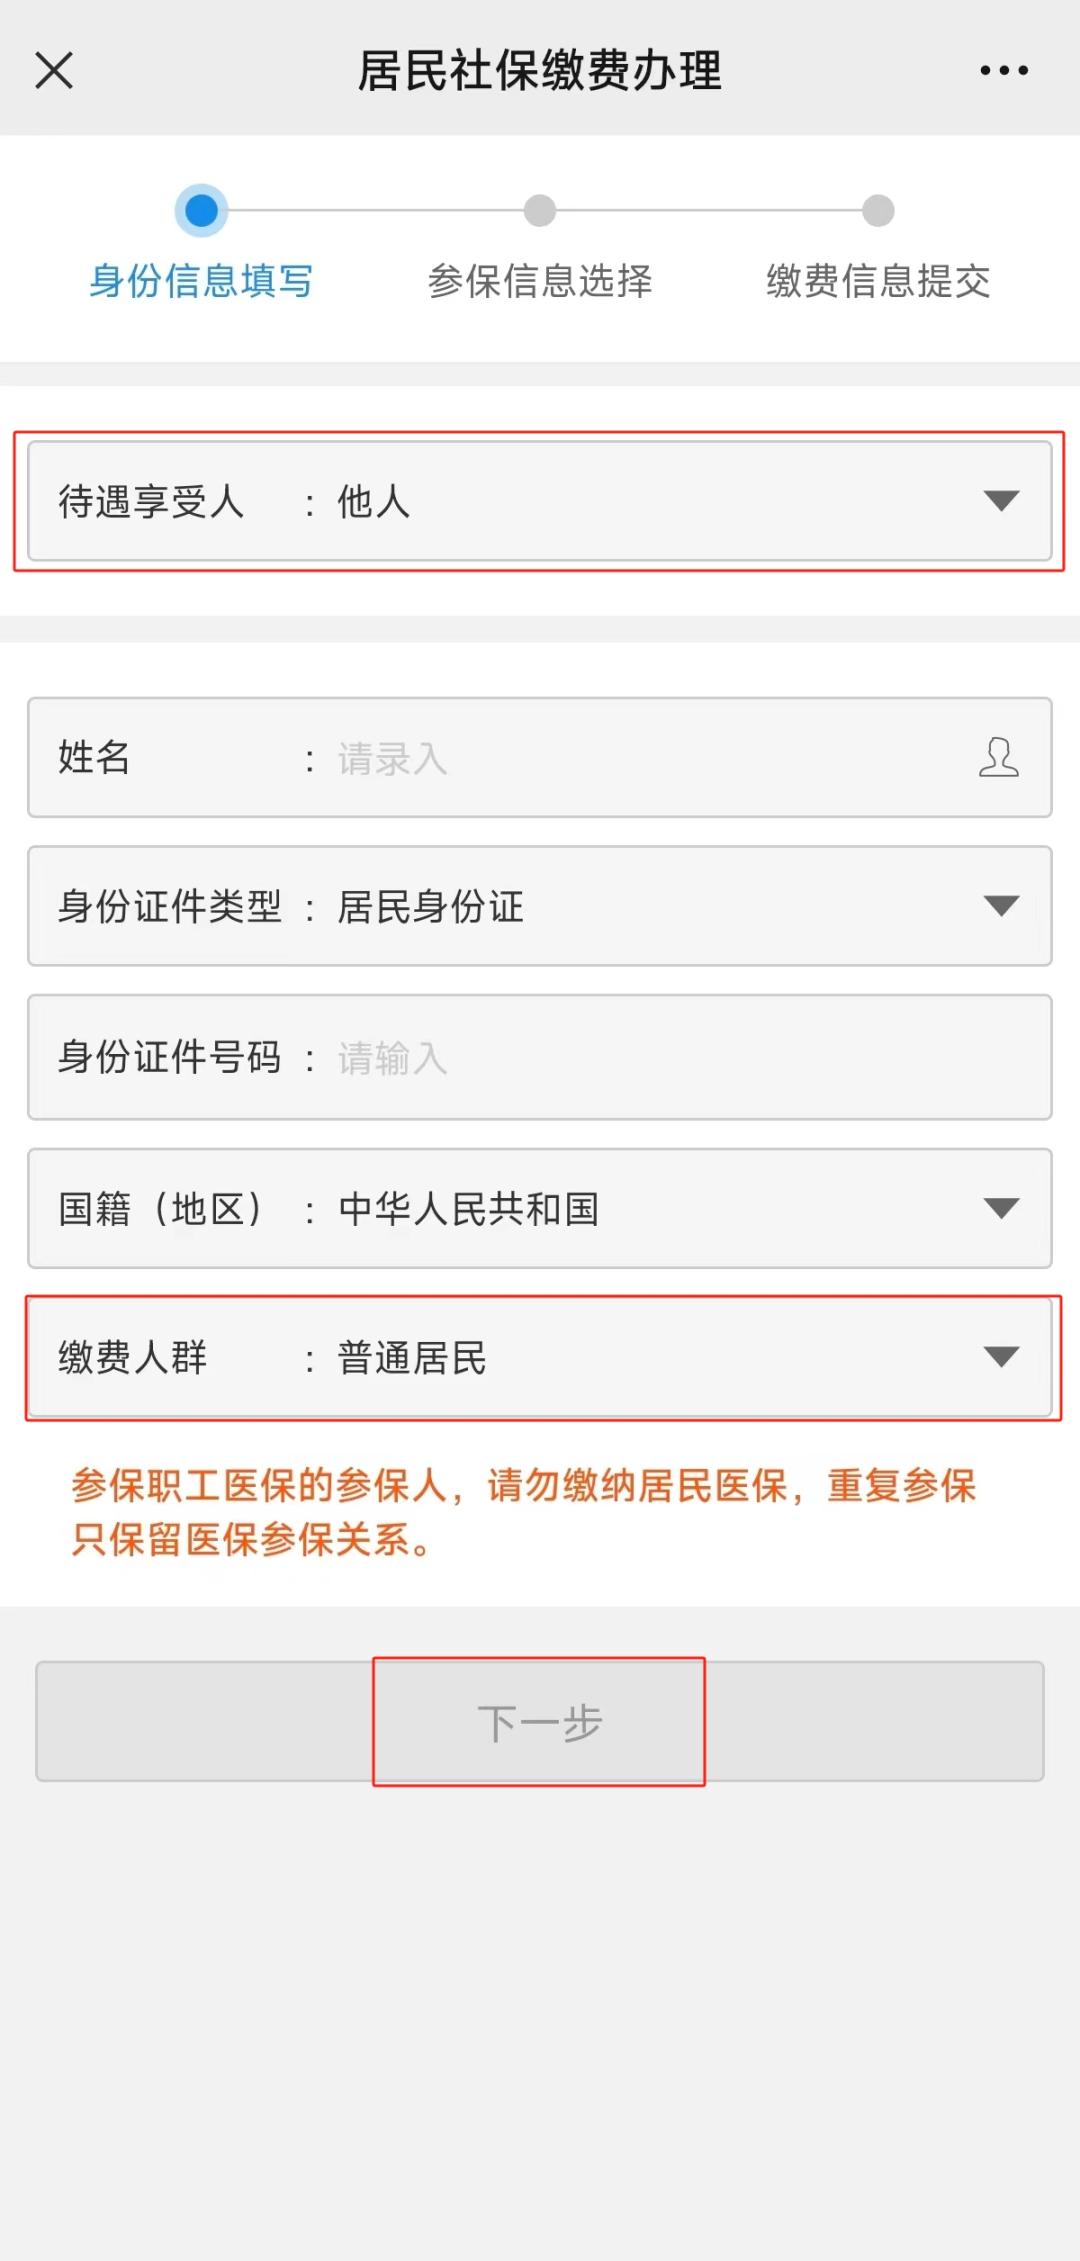Image resolution: width=1080 pixels, height=2261 pixels.
Task: Click the 姓名 input field placeholder
Action: coord(392,759)
